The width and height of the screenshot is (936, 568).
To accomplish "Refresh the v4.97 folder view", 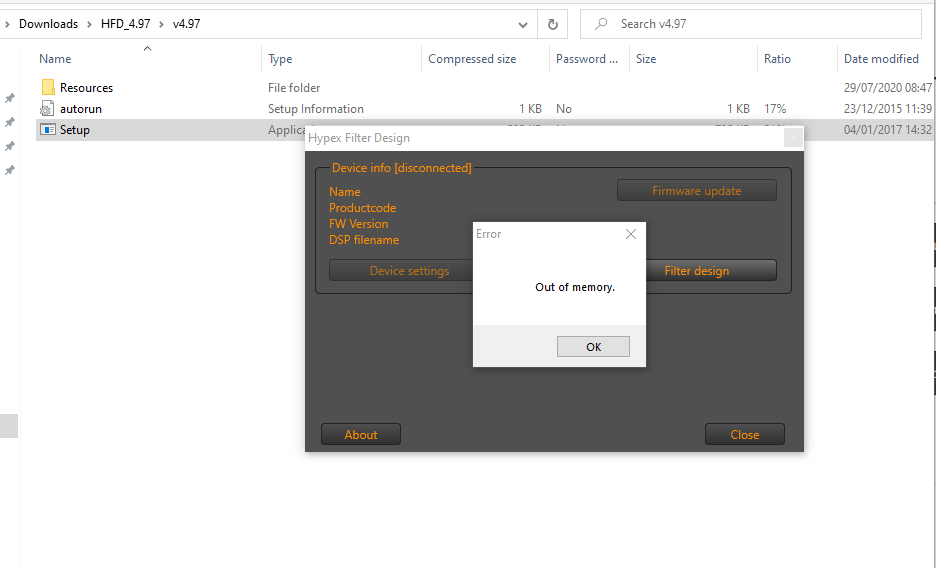I will coord(553,24).
